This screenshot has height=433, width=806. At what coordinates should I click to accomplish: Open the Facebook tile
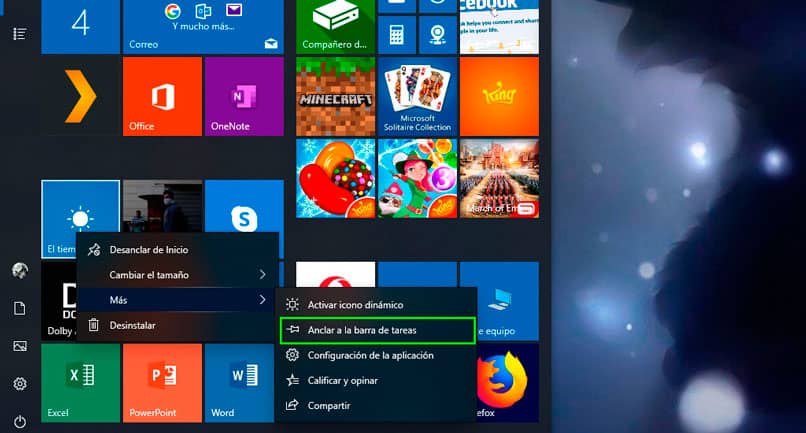coord(499,27)
